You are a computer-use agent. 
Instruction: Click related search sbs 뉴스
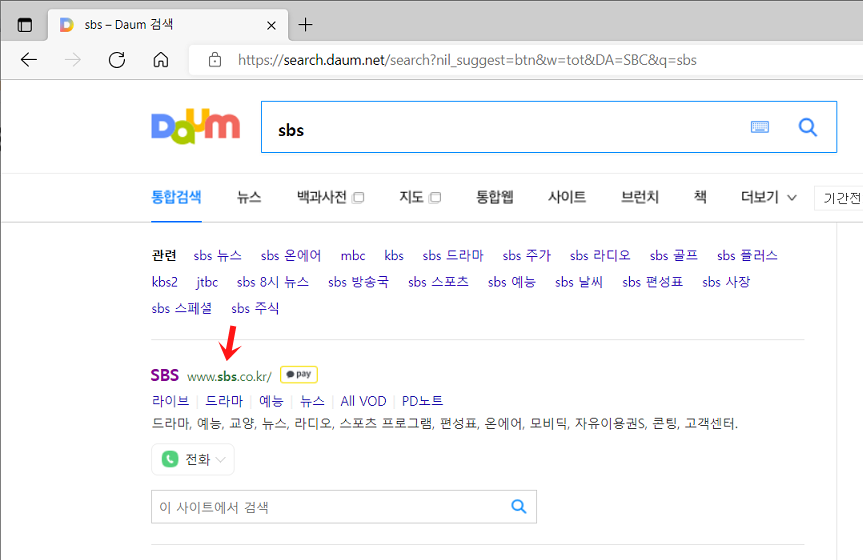[x=217, y=255]
